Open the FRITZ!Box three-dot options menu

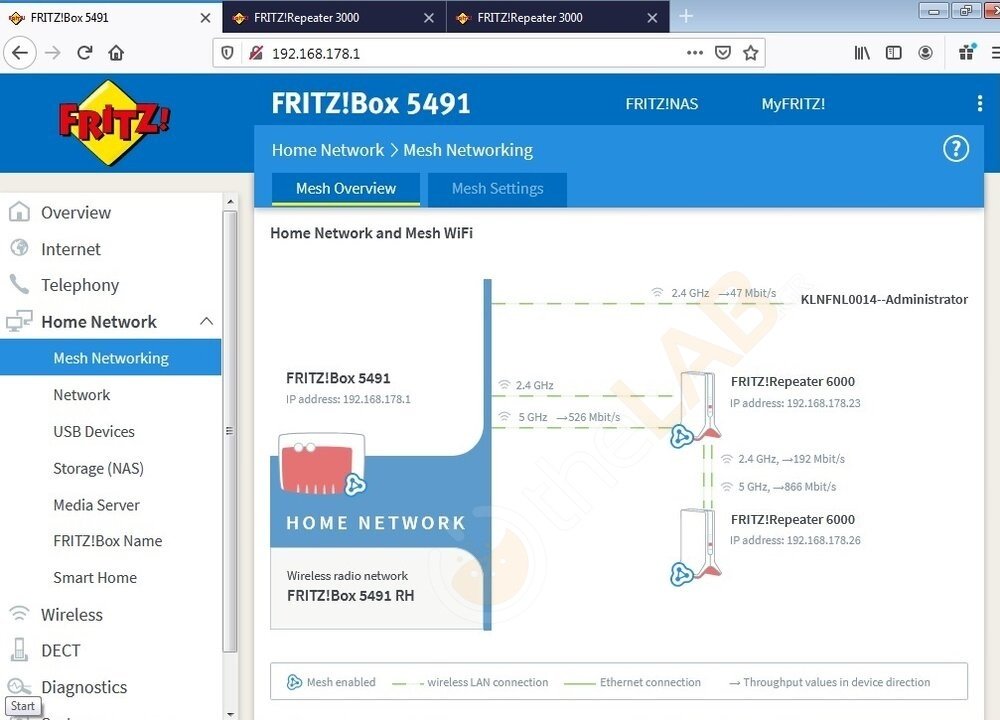[980, 103]
